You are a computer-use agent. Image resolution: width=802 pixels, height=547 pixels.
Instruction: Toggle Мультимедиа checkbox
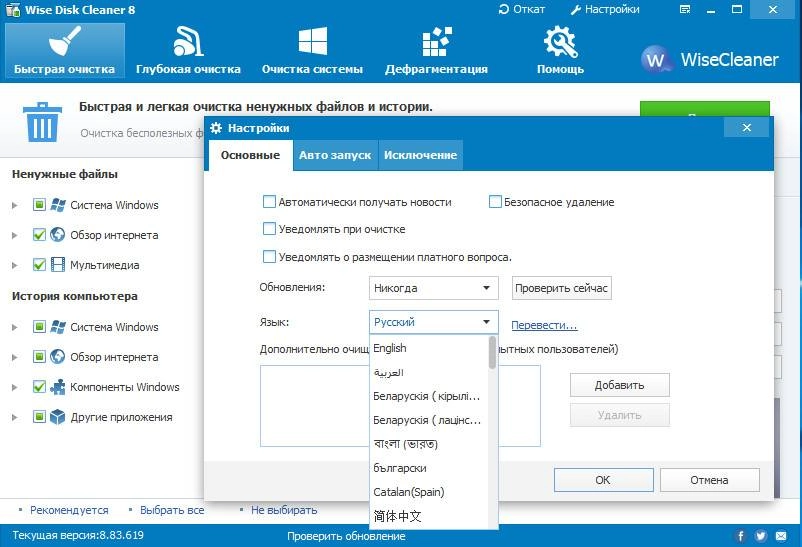39,265
